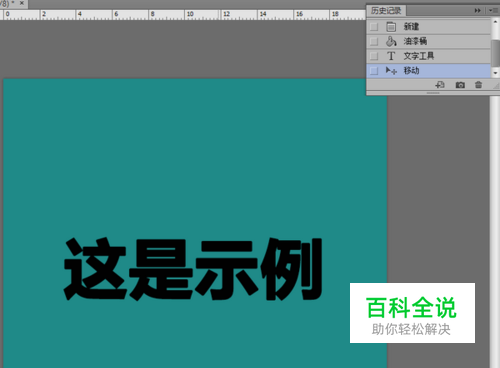Click the history panel scrollbar thumb
The width and height of the screenshot is (500, 368).
pos(495,52)
